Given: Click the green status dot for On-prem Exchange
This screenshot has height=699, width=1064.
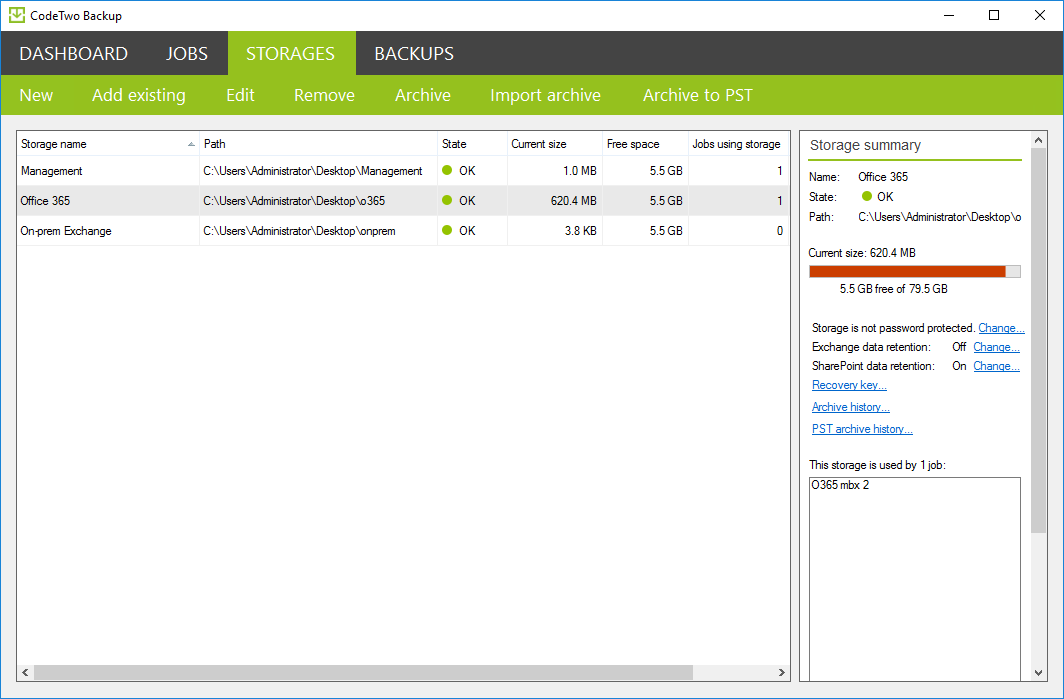Looking at the screenshot, I should 446,230.
